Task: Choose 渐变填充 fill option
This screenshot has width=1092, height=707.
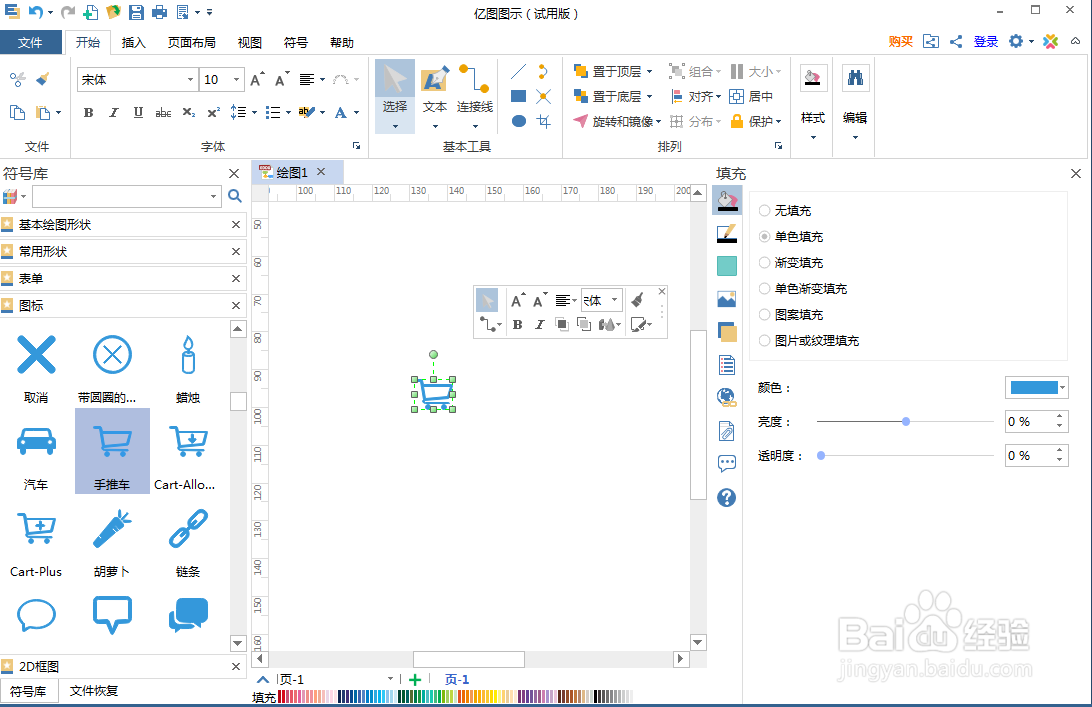Action: click(x=766, y=262)
